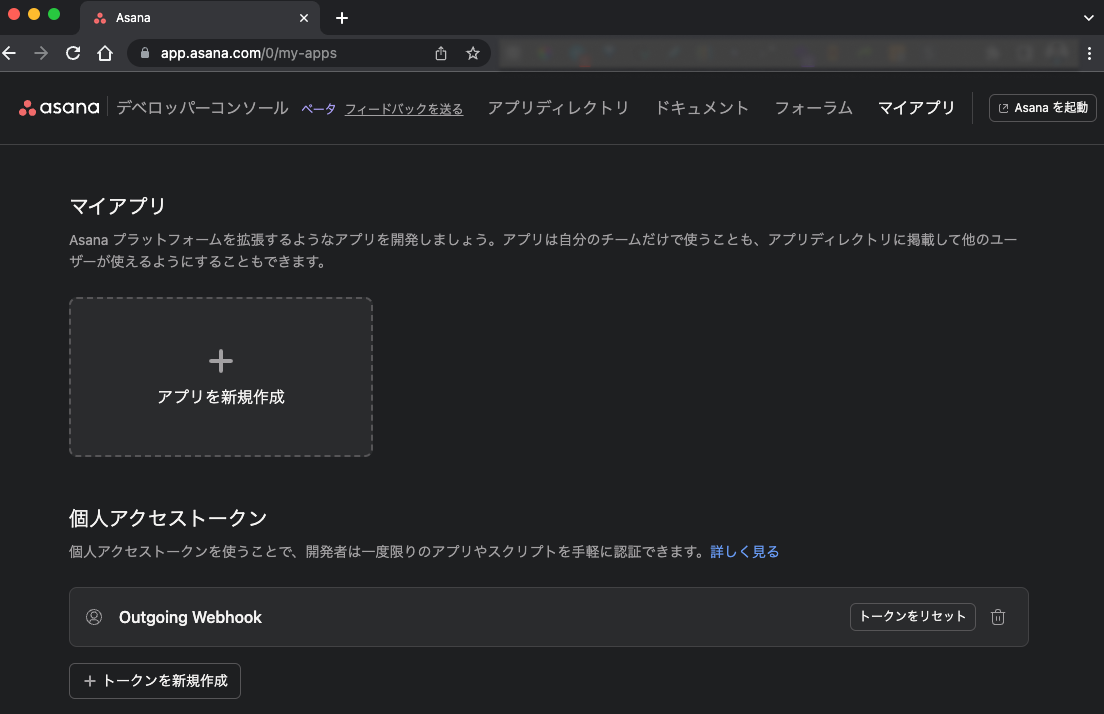1104x714 pixels.
Task: Click the デベロッパーコンソール title text
Action: pyautogui.click(x=202, y=108)
